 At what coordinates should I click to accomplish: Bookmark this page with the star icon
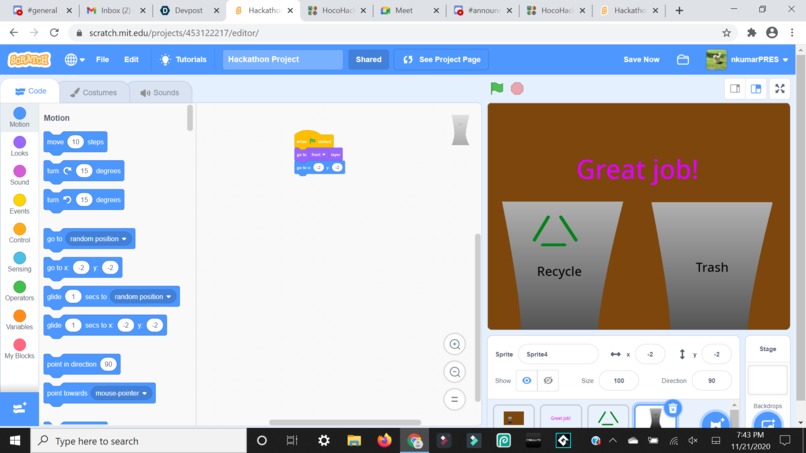(726, 33)
